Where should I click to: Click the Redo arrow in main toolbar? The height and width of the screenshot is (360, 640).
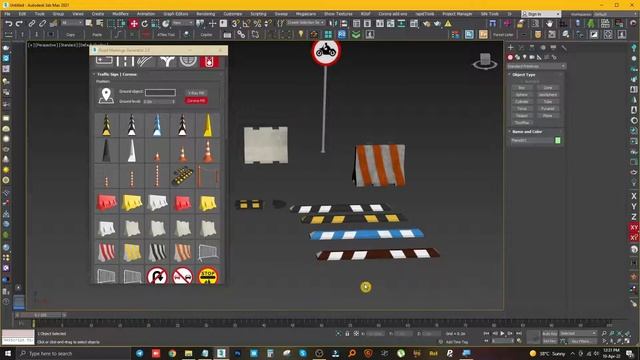(x=19, y=24)
